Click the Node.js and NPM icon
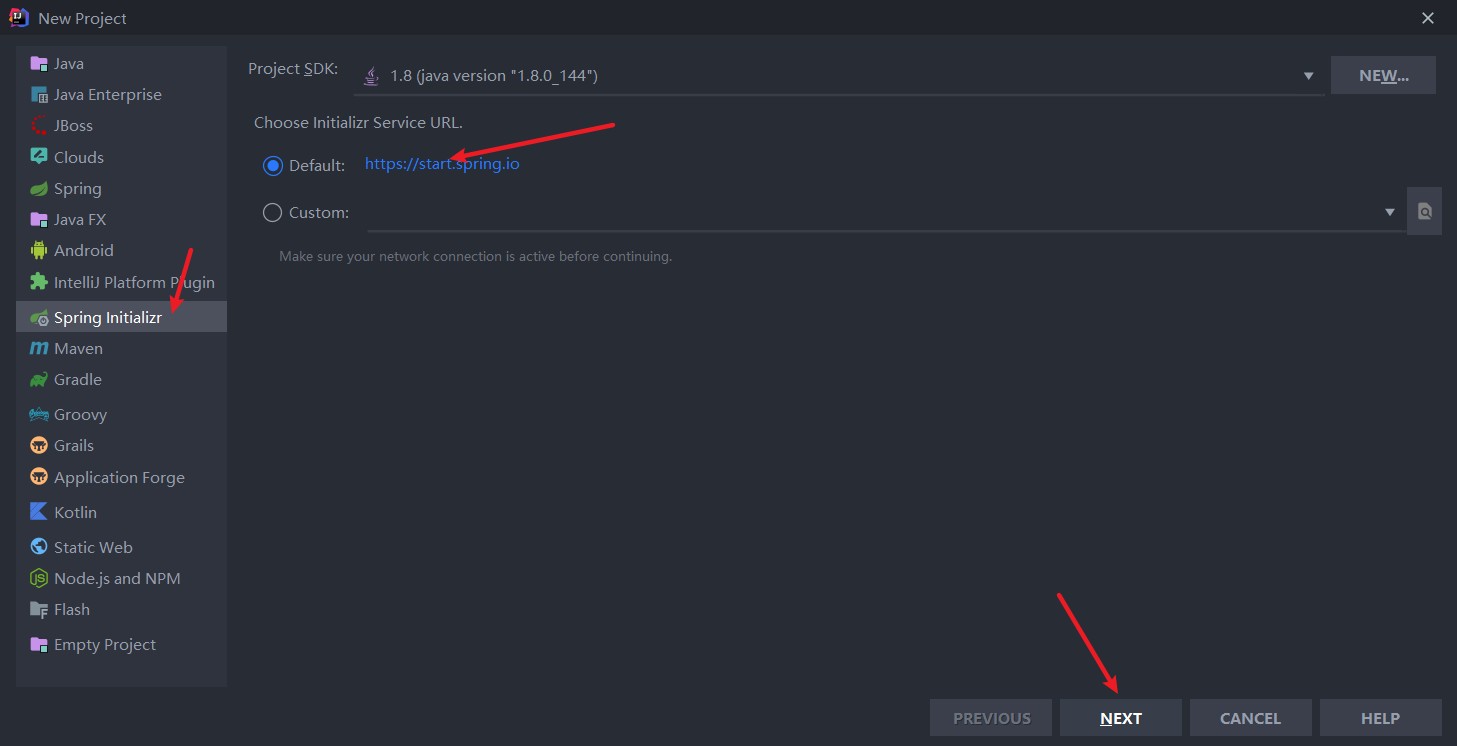This screenshot has height=746, width=1457. (x=39, y=579)
